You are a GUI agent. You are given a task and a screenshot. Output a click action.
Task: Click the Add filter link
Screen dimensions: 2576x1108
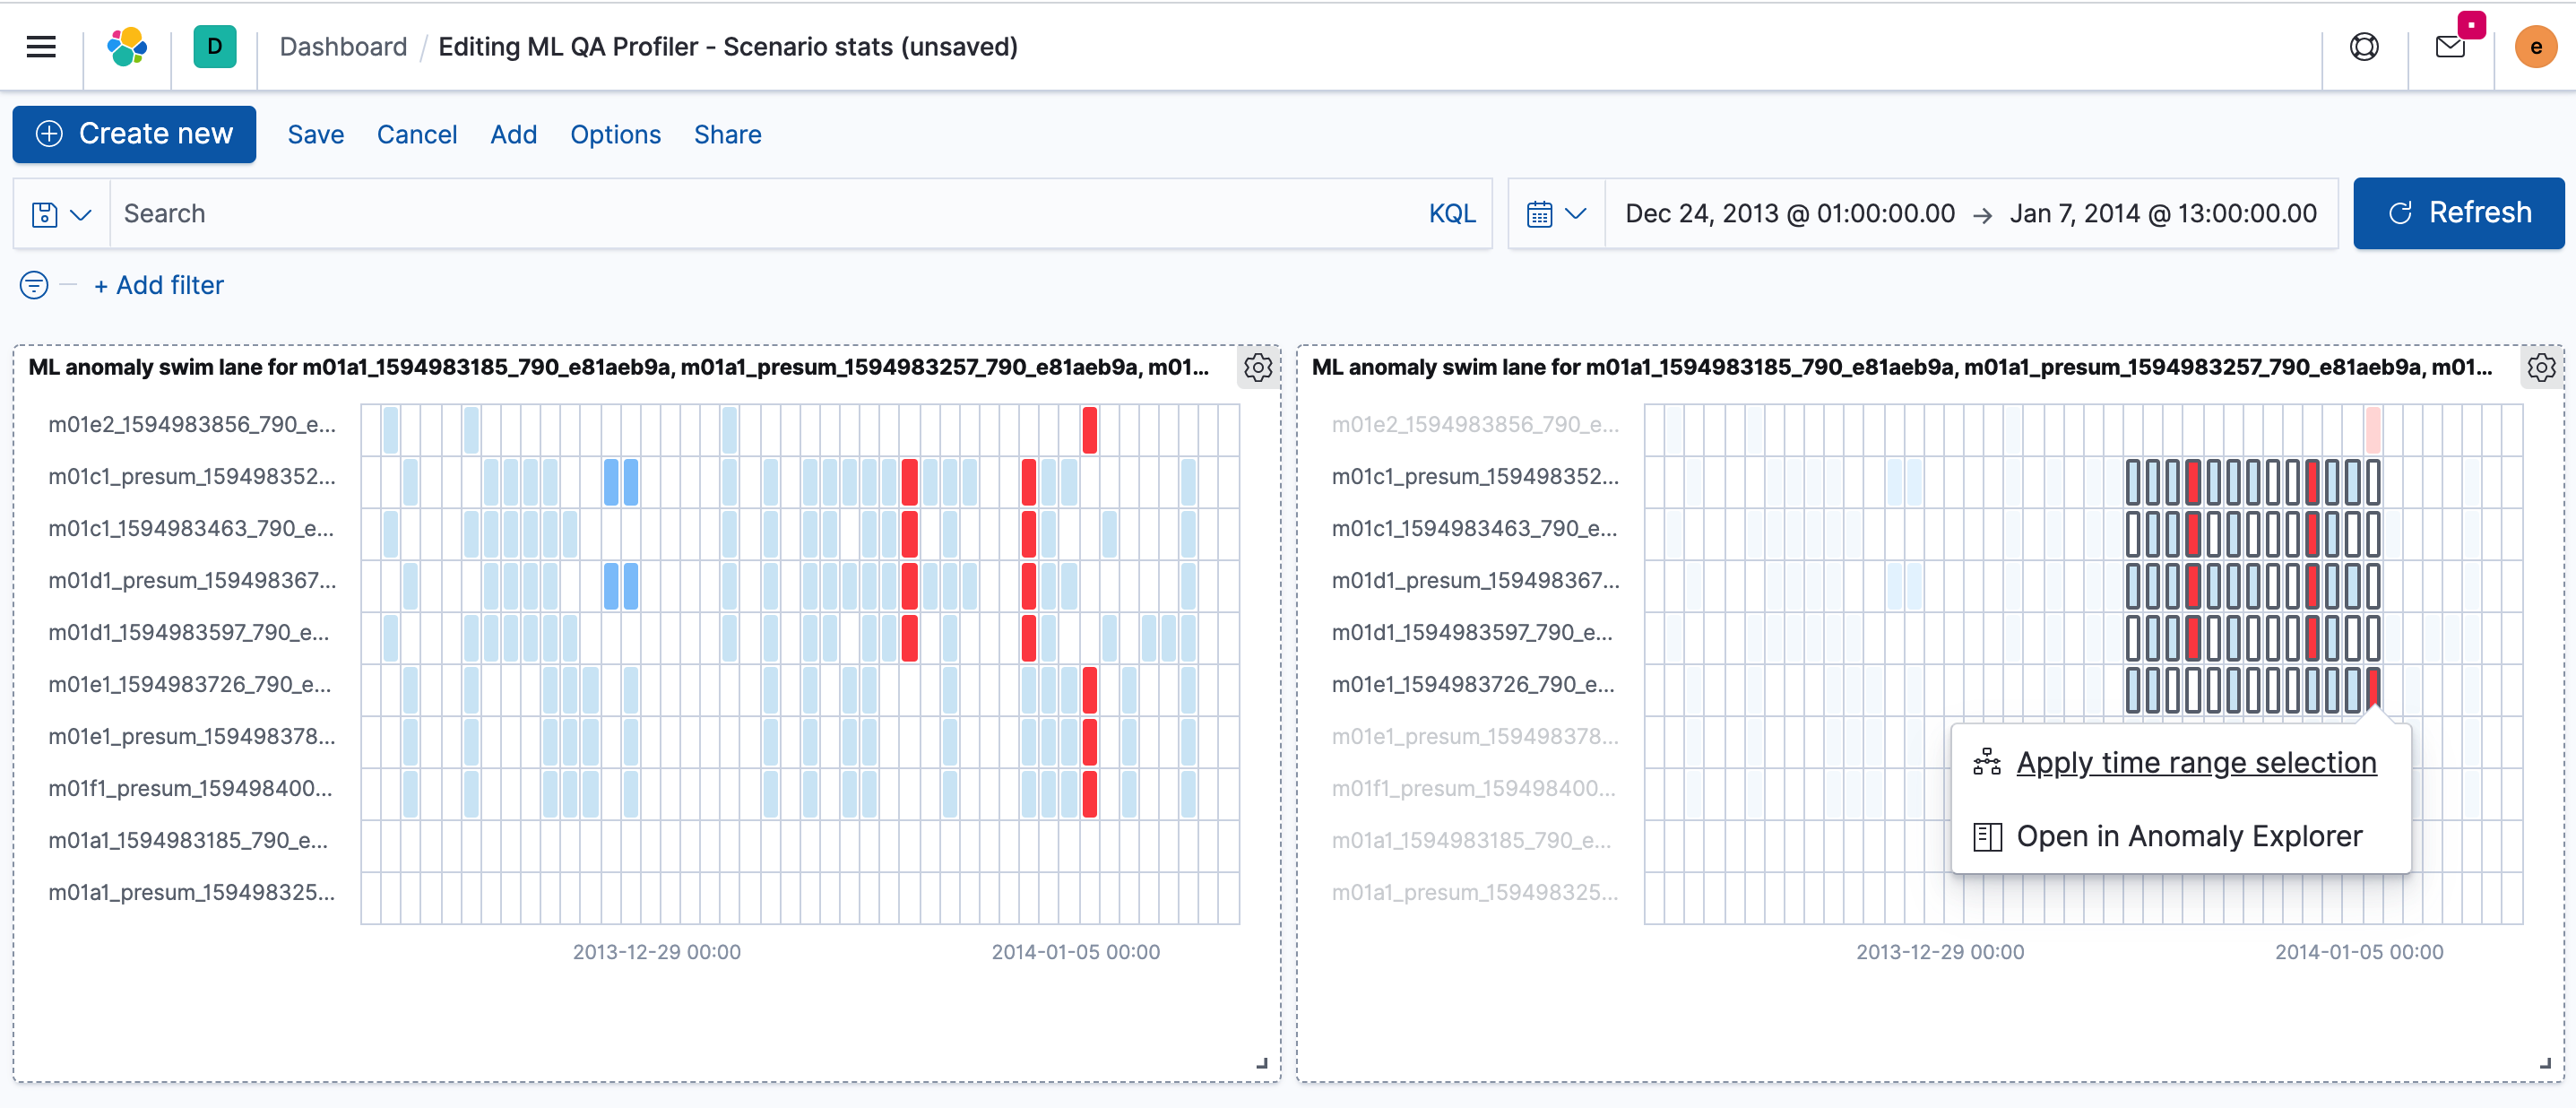pyautogui.click(x=159, y=286)
